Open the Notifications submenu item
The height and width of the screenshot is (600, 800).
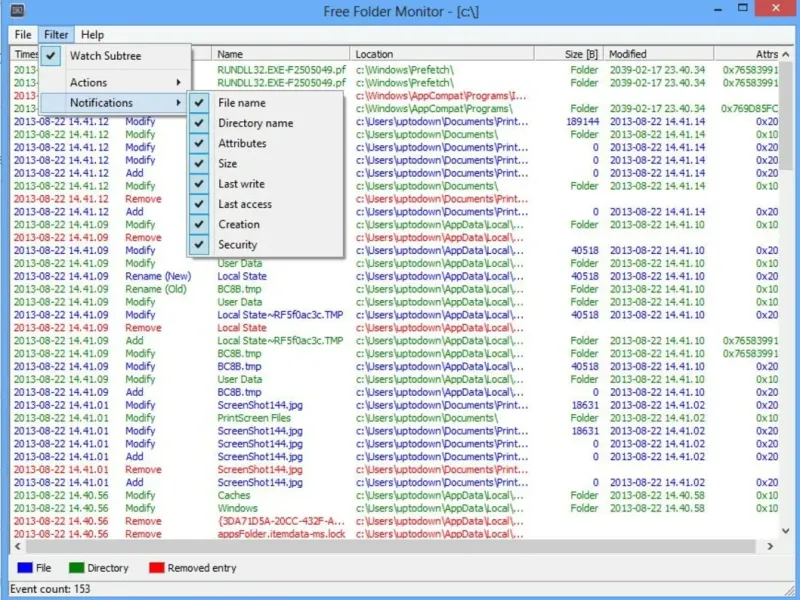113,103
